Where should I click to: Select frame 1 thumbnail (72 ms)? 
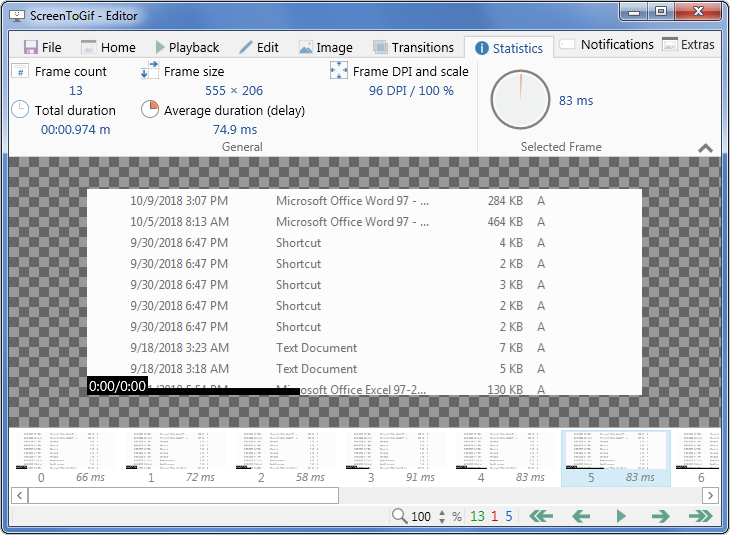(x=176, y=458)
